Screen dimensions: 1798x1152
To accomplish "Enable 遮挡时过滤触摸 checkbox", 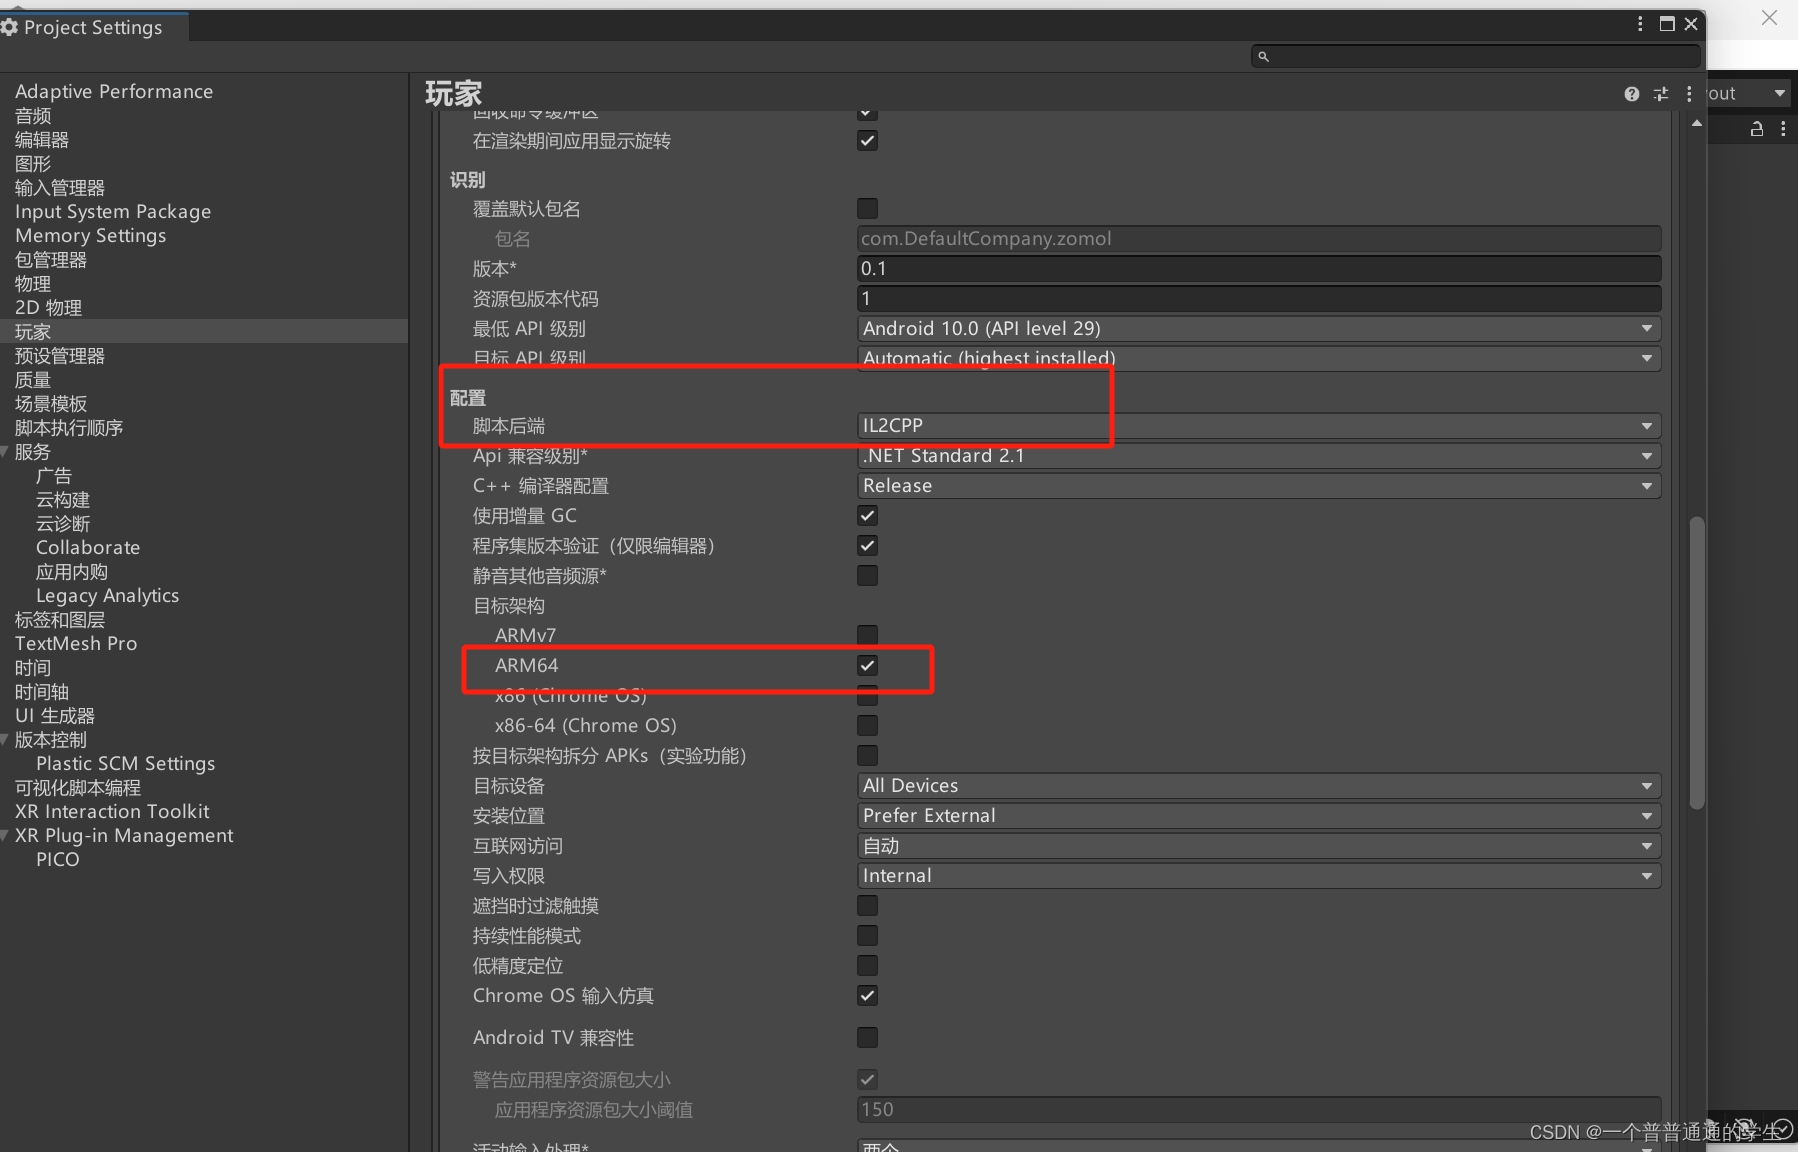I will (x=867, y=906).
